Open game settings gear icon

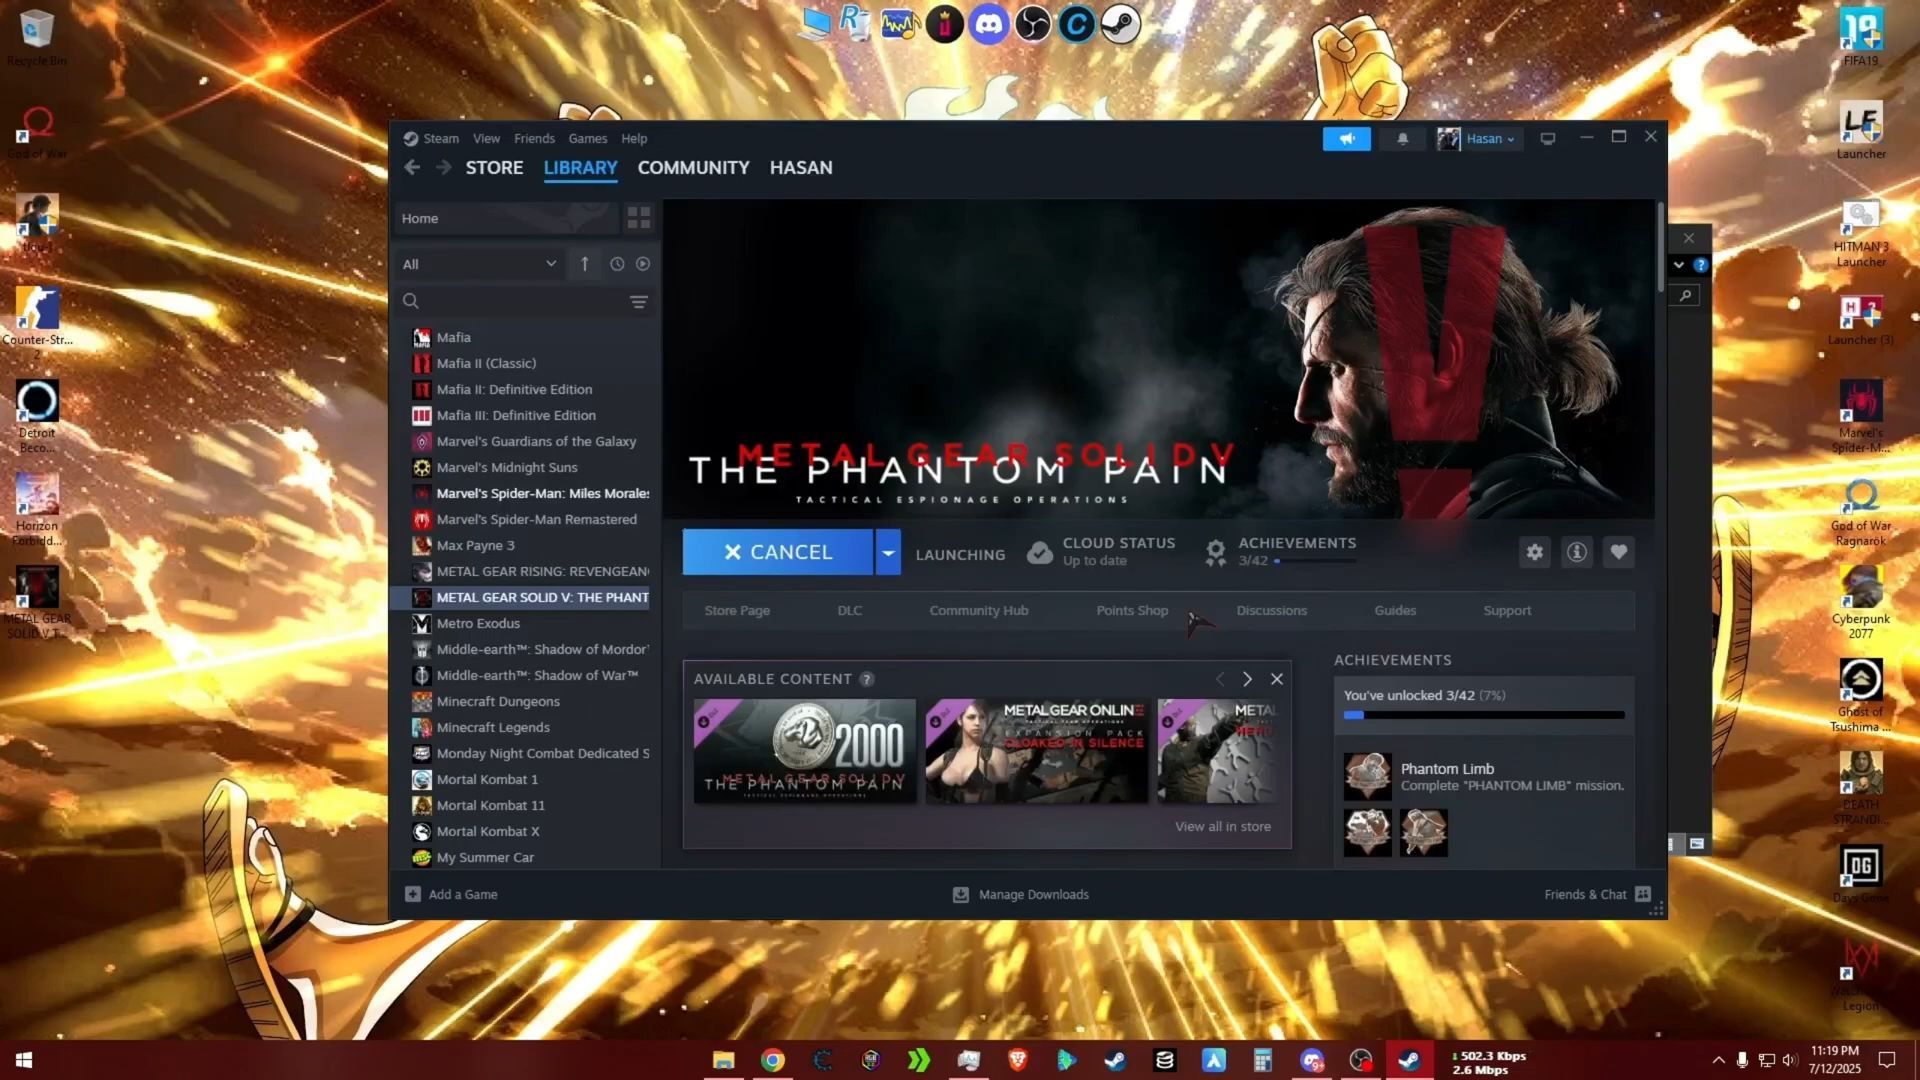click(1534, 552)
